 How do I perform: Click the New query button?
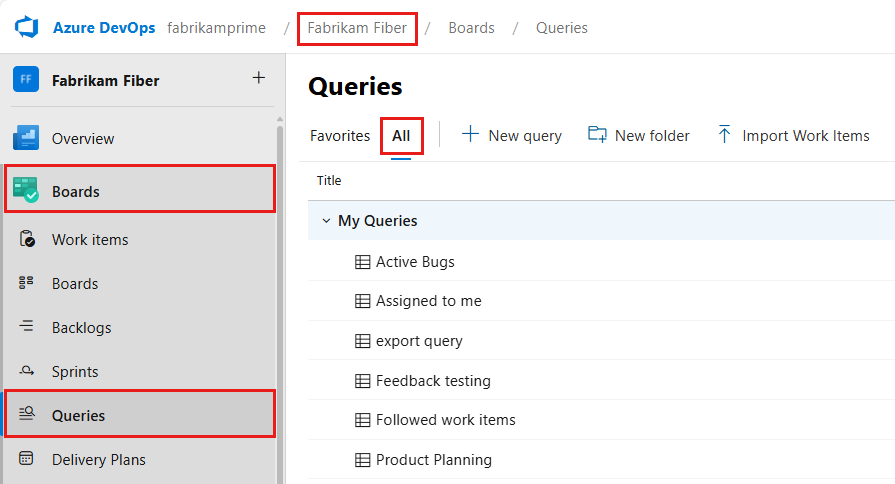(512, 136)
